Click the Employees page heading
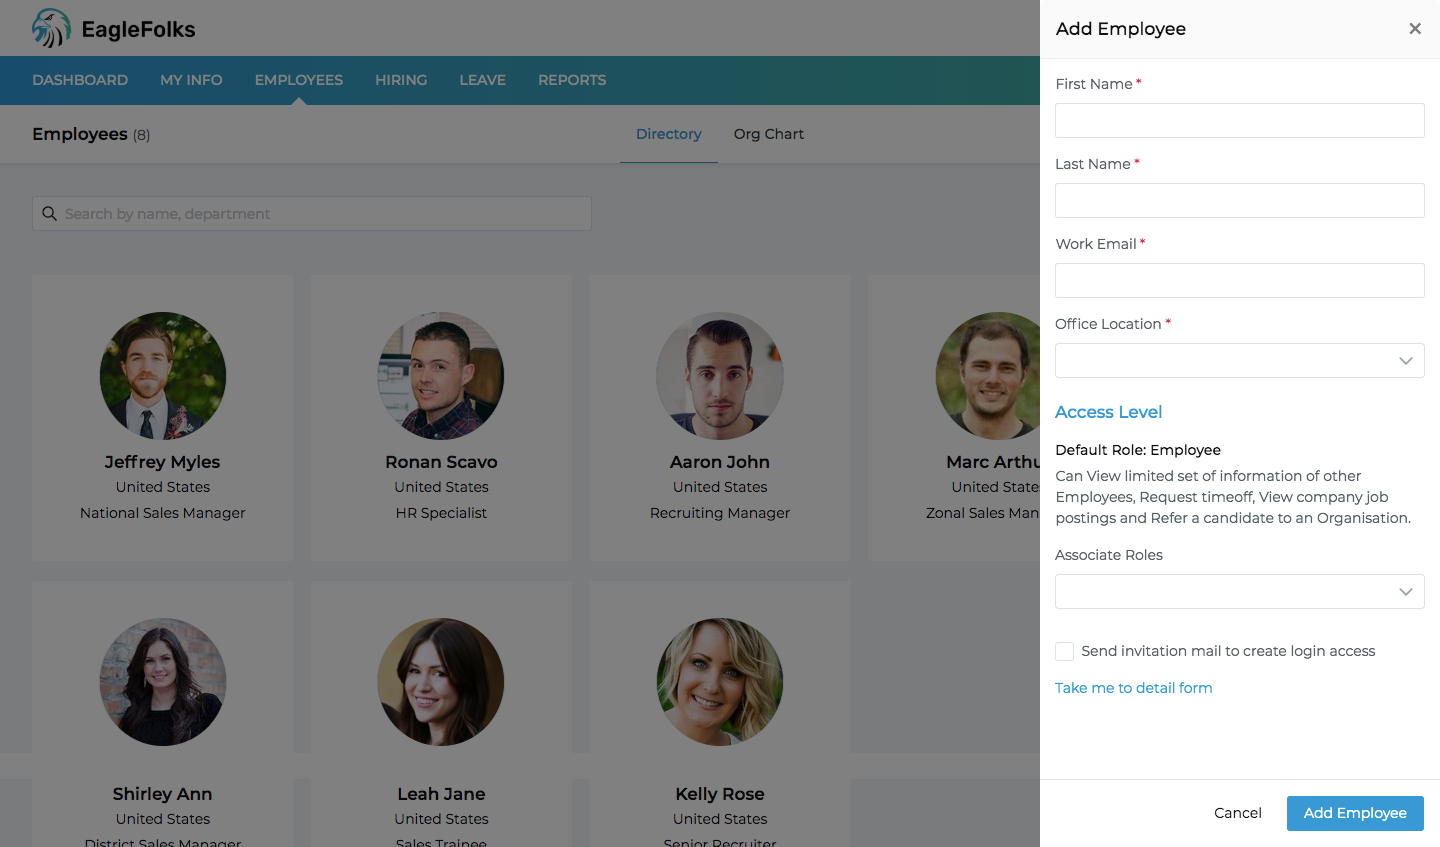Screen dimensions: 1440x847 80,134
